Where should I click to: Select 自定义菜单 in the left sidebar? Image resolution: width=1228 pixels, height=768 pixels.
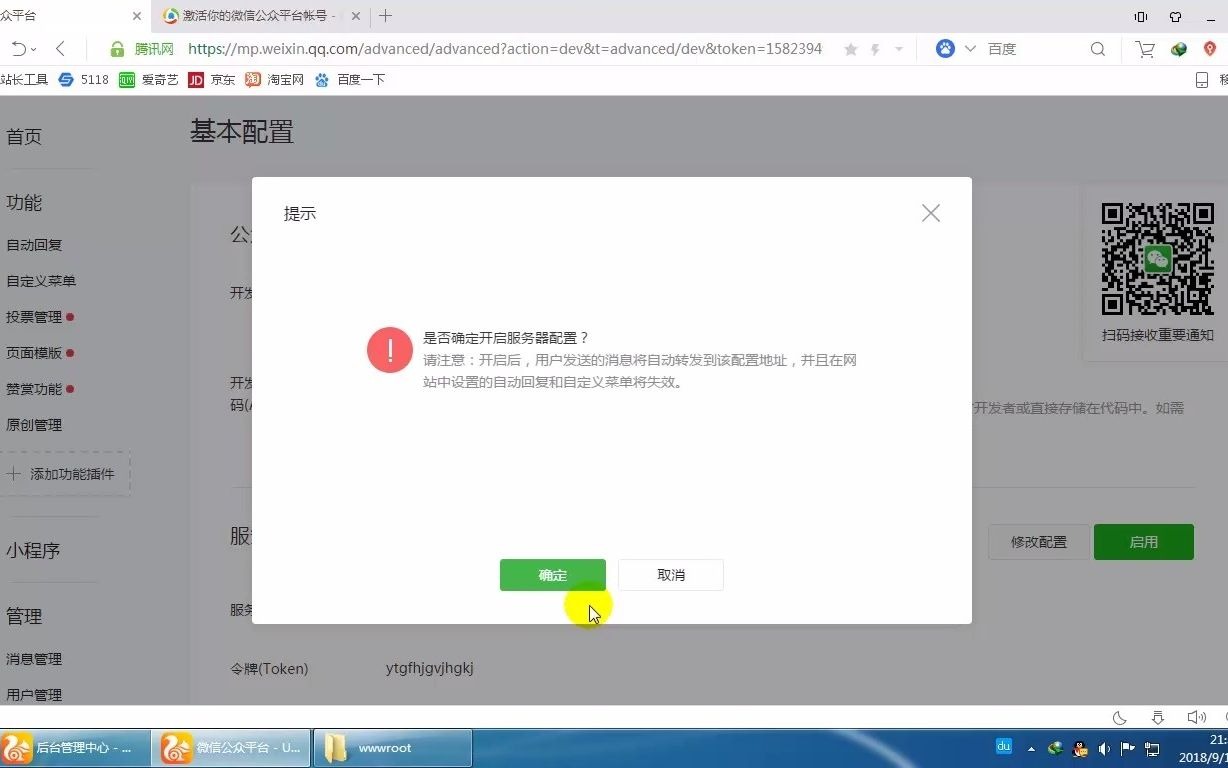[x=42, y=281]
